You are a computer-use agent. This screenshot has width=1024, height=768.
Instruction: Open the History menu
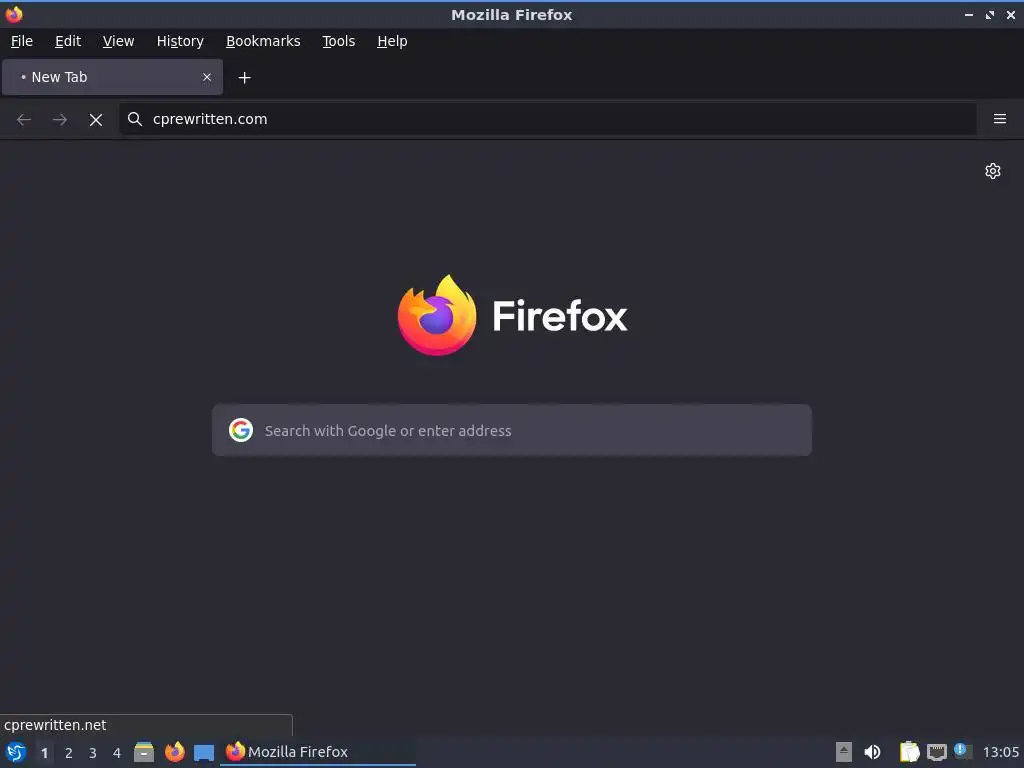(180, 41)
